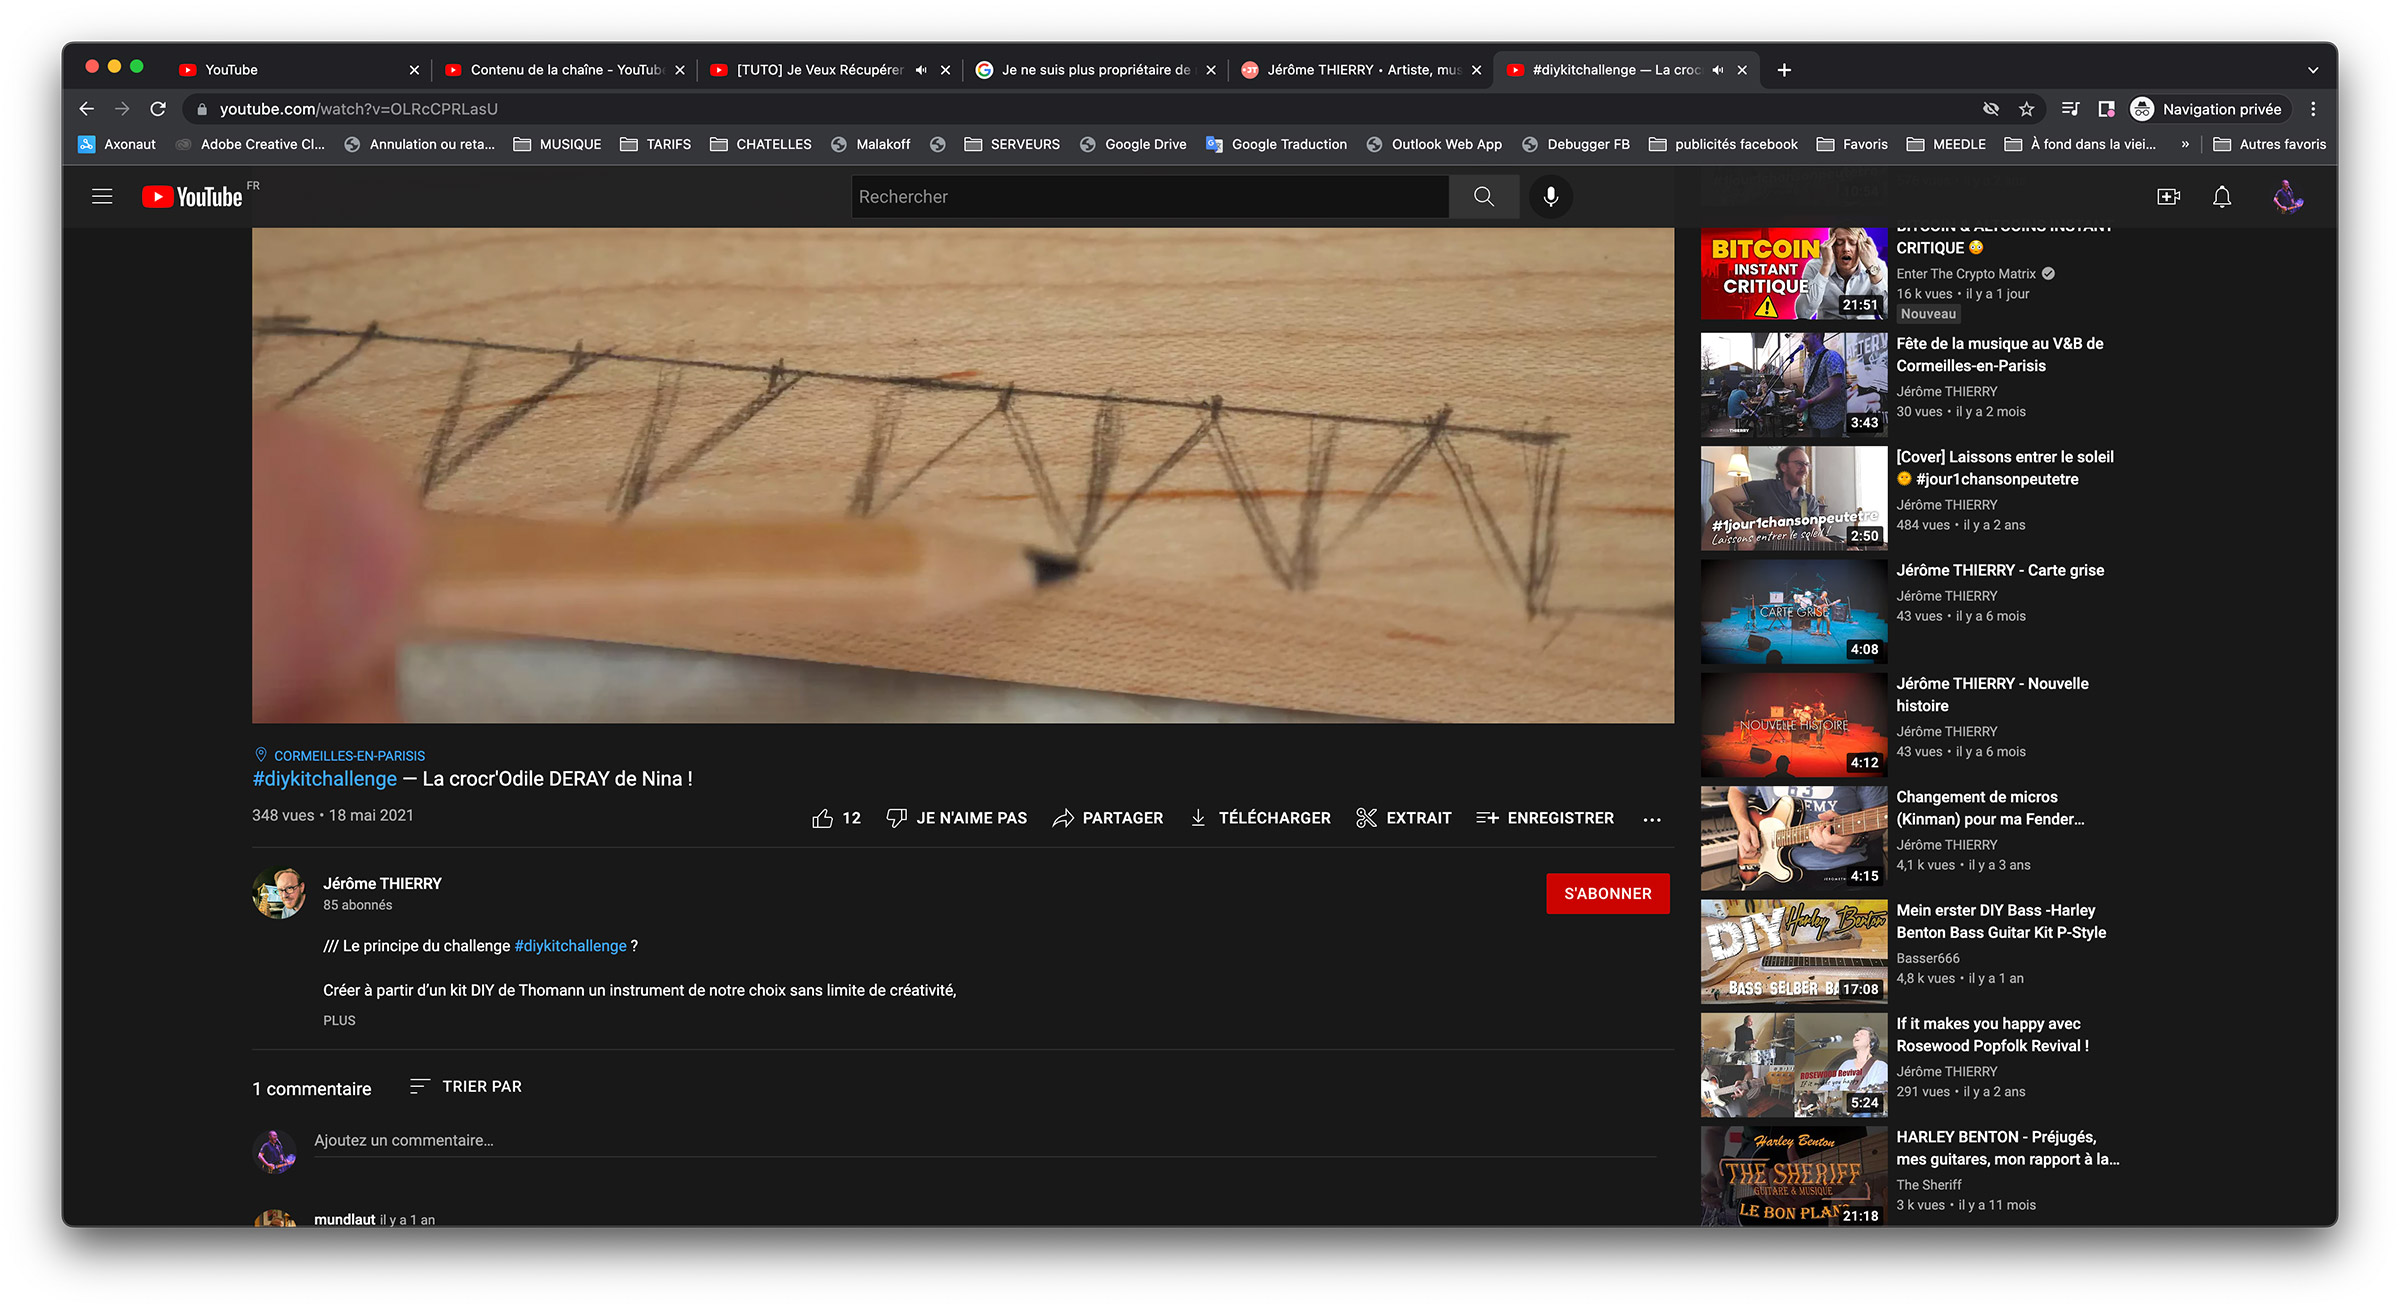Screen dimensions: 2400x1309
Task: Click the crossed-out eye icon in the address bar
Action: (x=1991, y=109)
